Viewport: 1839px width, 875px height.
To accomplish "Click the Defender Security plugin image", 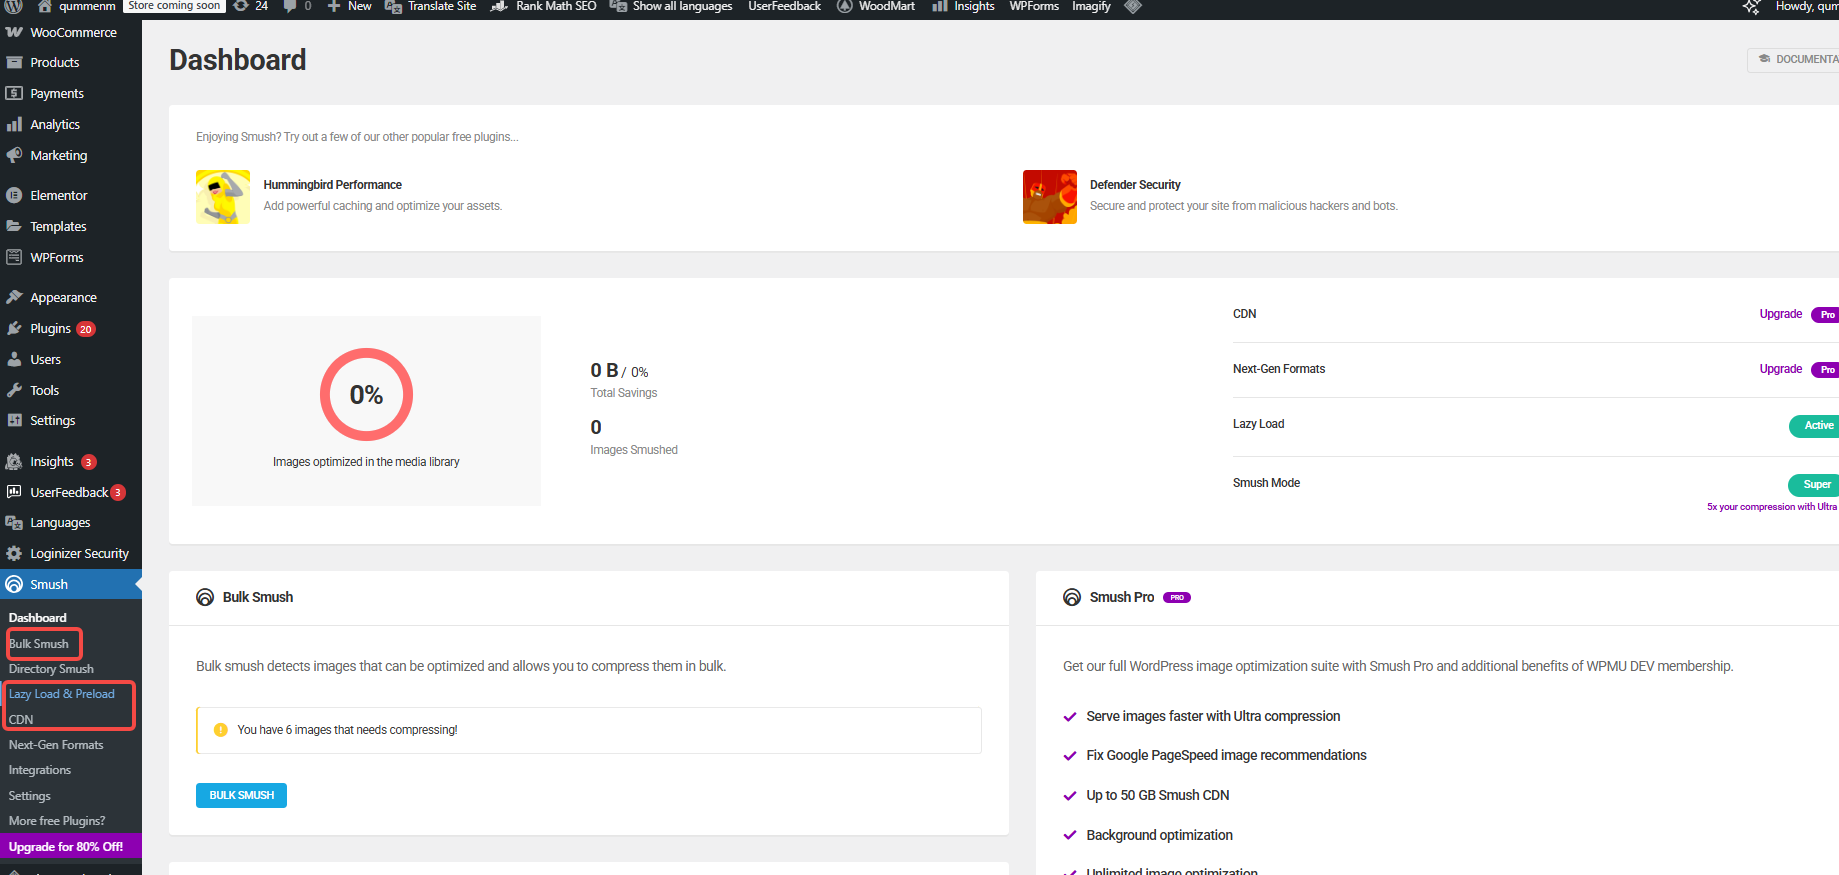I will tap(1049, 197).
